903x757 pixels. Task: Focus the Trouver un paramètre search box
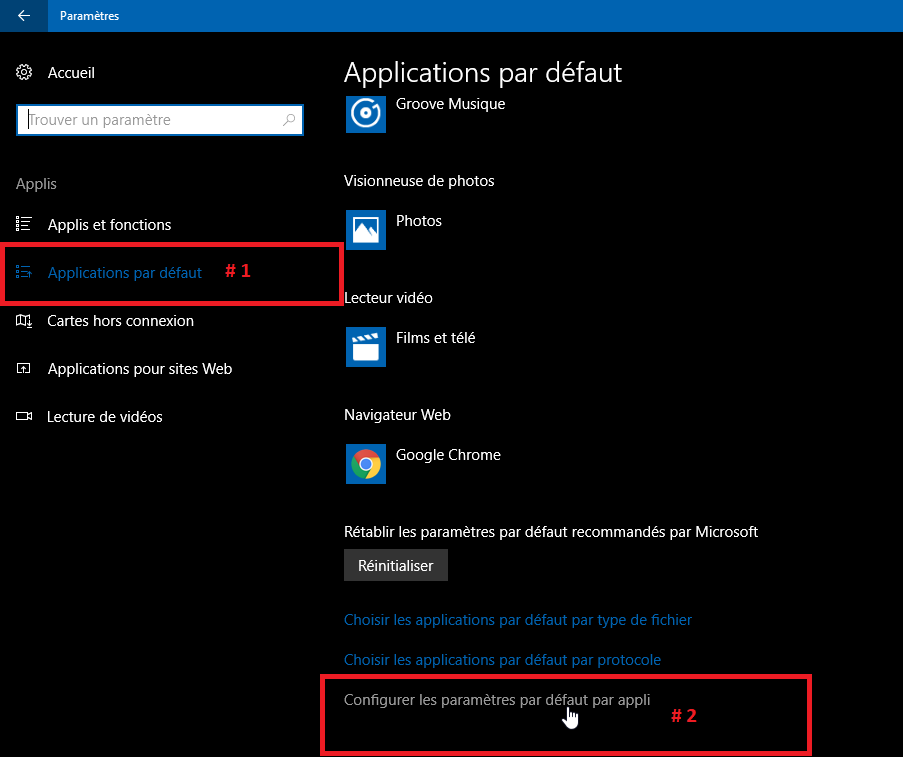coord(150,120)
